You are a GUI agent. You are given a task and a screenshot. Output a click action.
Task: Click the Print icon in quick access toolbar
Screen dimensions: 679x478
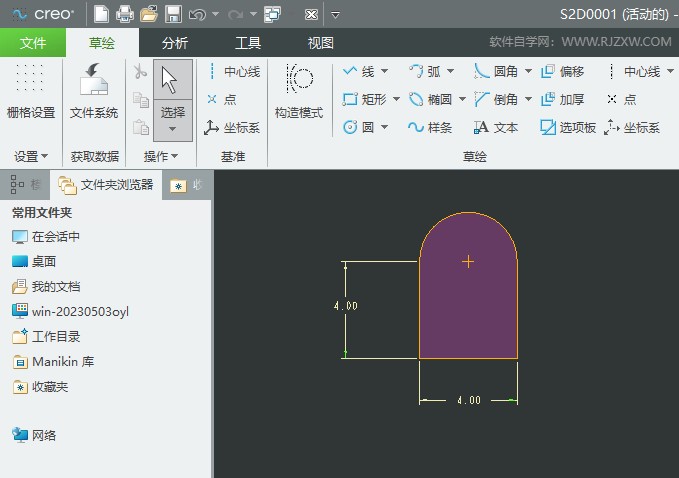coord(125,14)
